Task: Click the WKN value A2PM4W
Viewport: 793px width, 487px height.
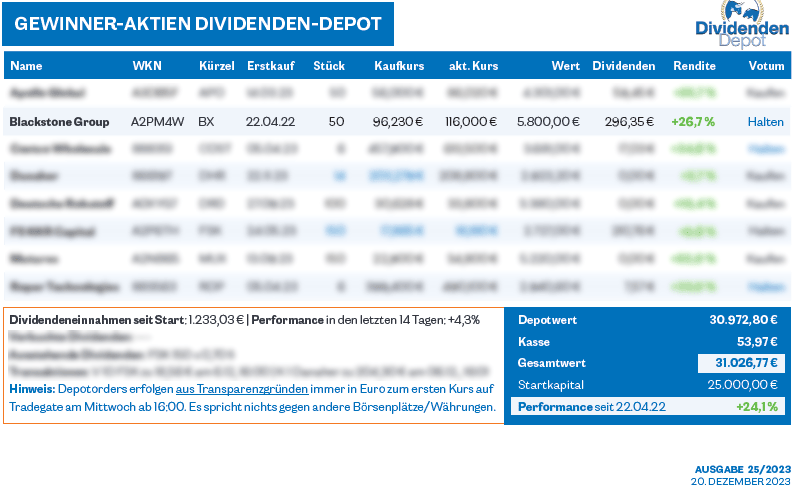Action: click(x=157, y=122)
